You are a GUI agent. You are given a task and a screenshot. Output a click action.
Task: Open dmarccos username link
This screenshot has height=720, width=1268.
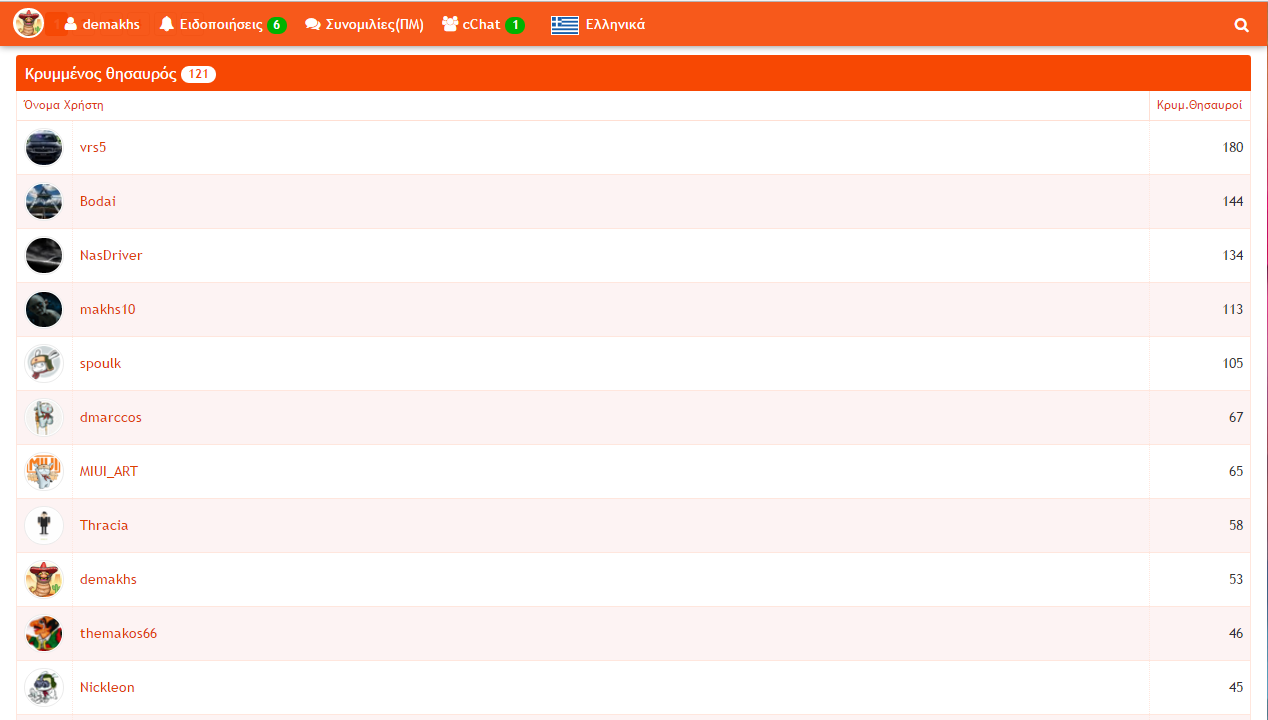(111, 417)
